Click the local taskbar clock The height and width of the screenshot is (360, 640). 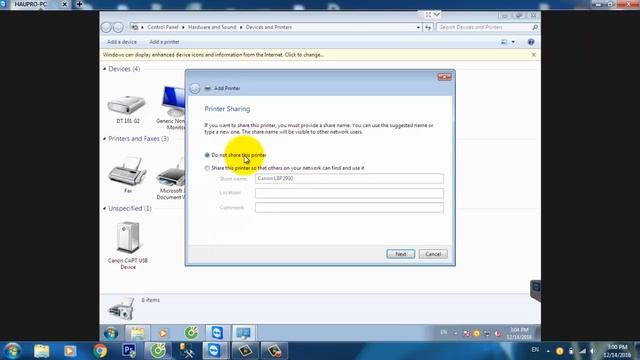[x=617, y=351]
